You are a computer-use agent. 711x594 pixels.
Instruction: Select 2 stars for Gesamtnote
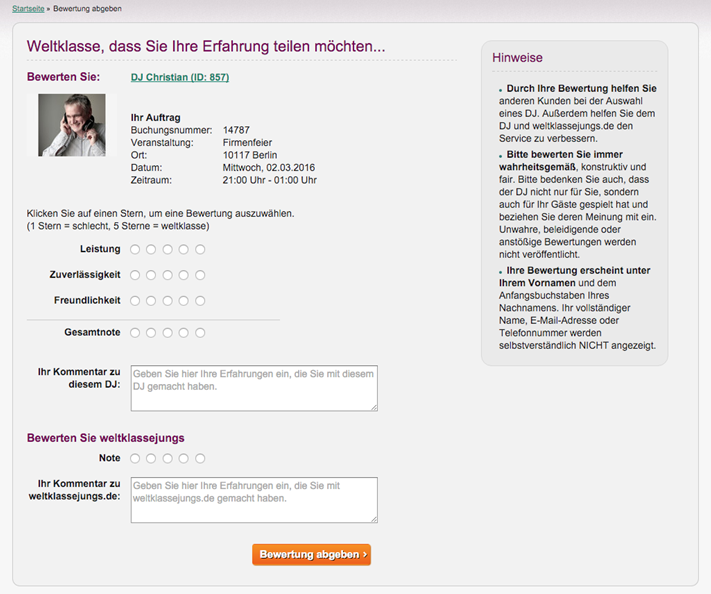tap(151, 333)
